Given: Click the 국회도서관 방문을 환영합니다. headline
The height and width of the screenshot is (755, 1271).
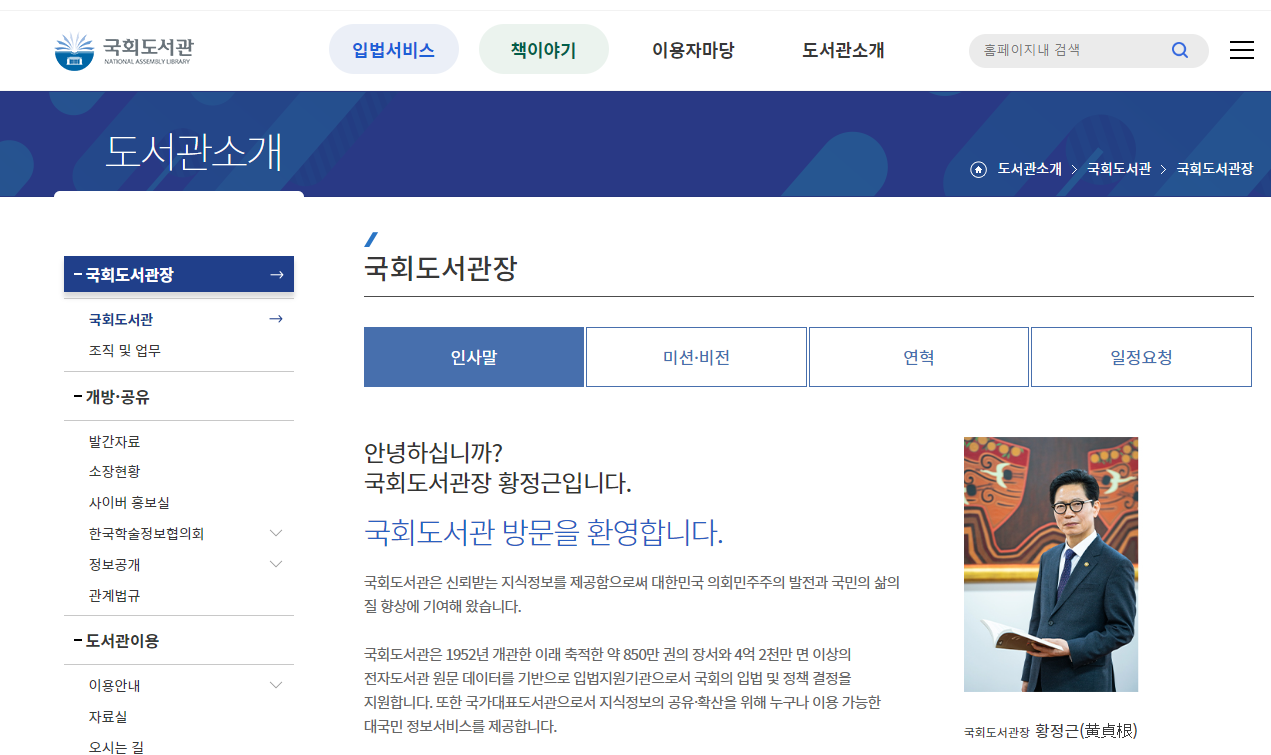Looking at the screenshot, I should click(x=543, y=532).
